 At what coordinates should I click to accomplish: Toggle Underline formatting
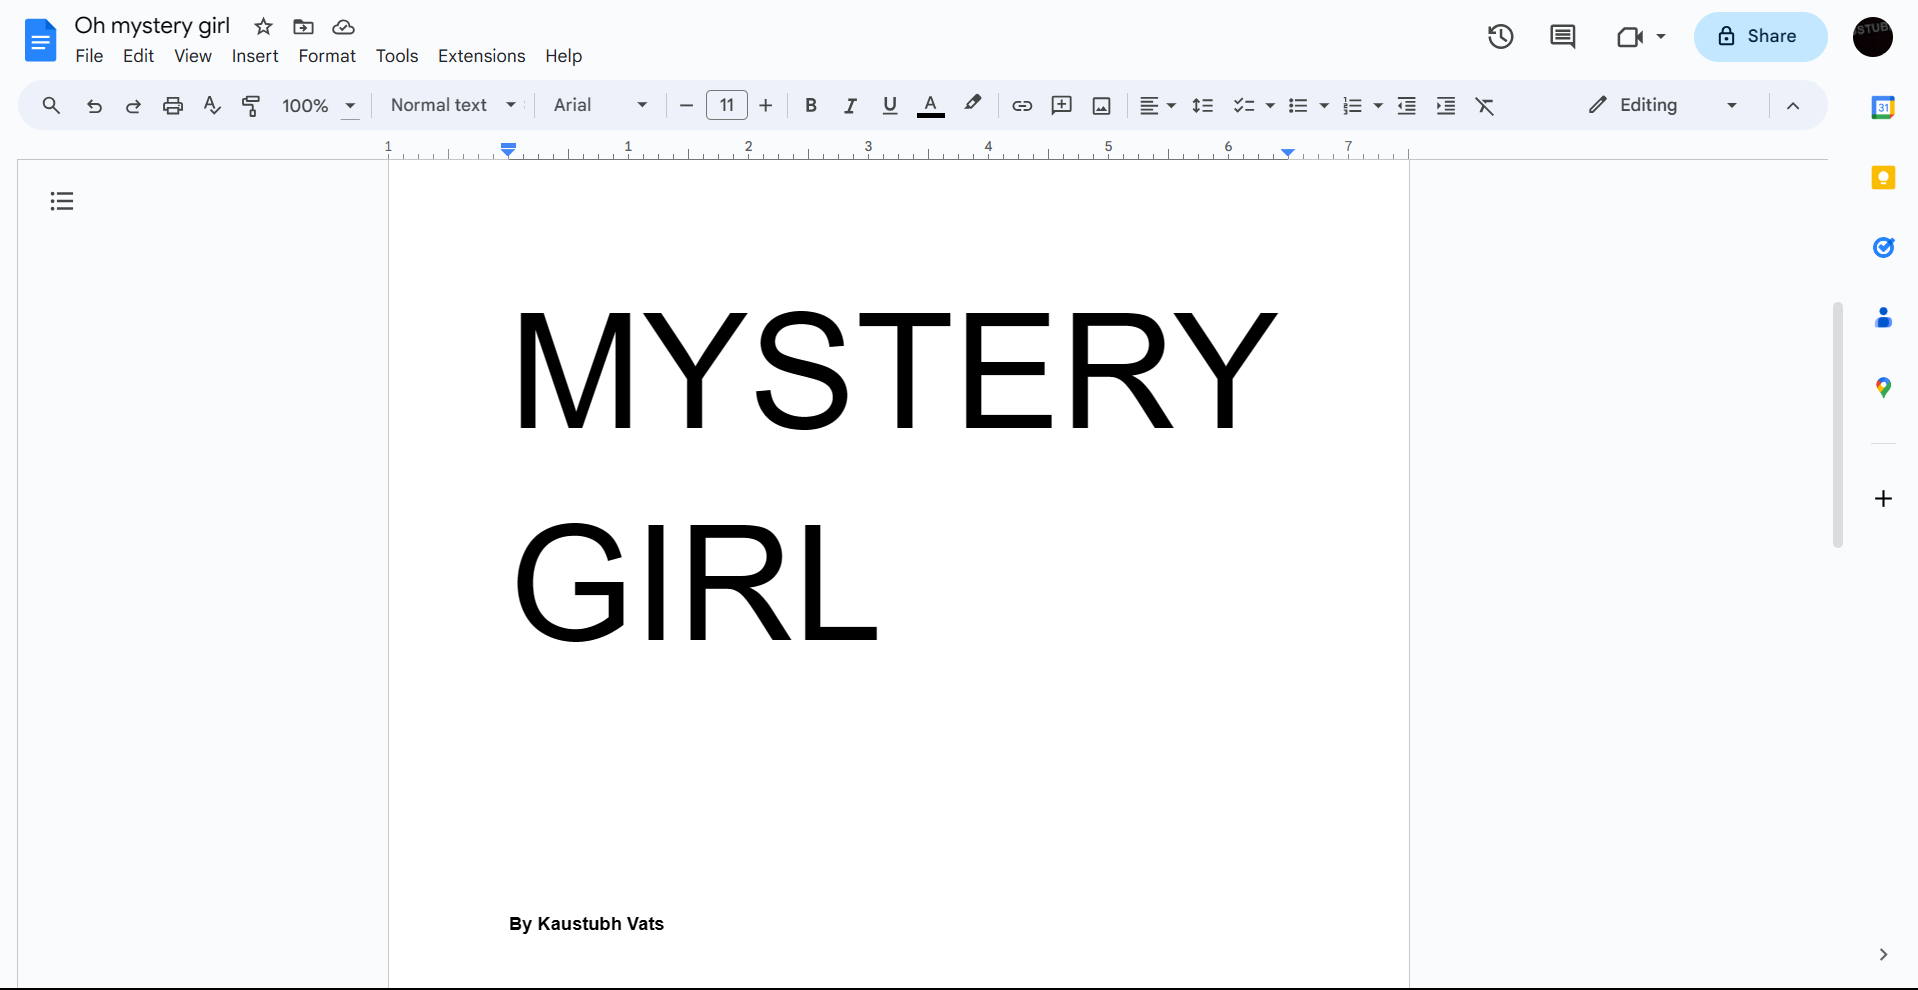[x=889, y=106]
